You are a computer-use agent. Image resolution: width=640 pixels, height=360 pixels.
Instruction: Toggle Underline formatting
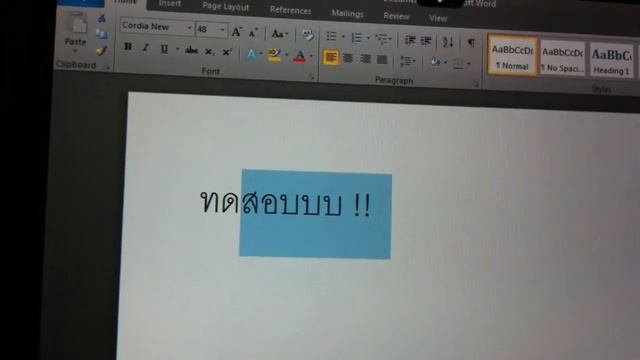click(x=164, y=49)
